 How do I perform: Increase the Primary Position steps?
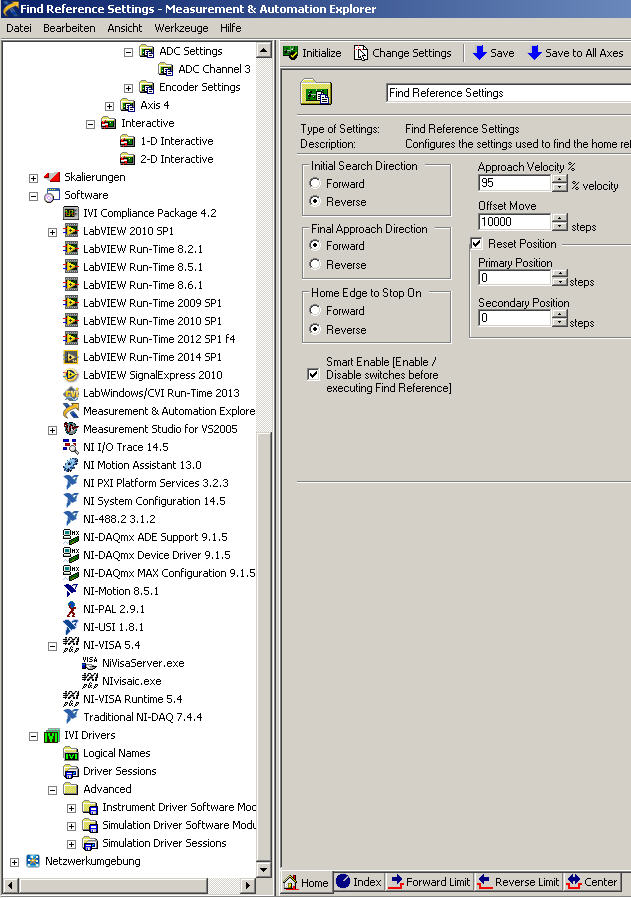click(x=559, y=274)
